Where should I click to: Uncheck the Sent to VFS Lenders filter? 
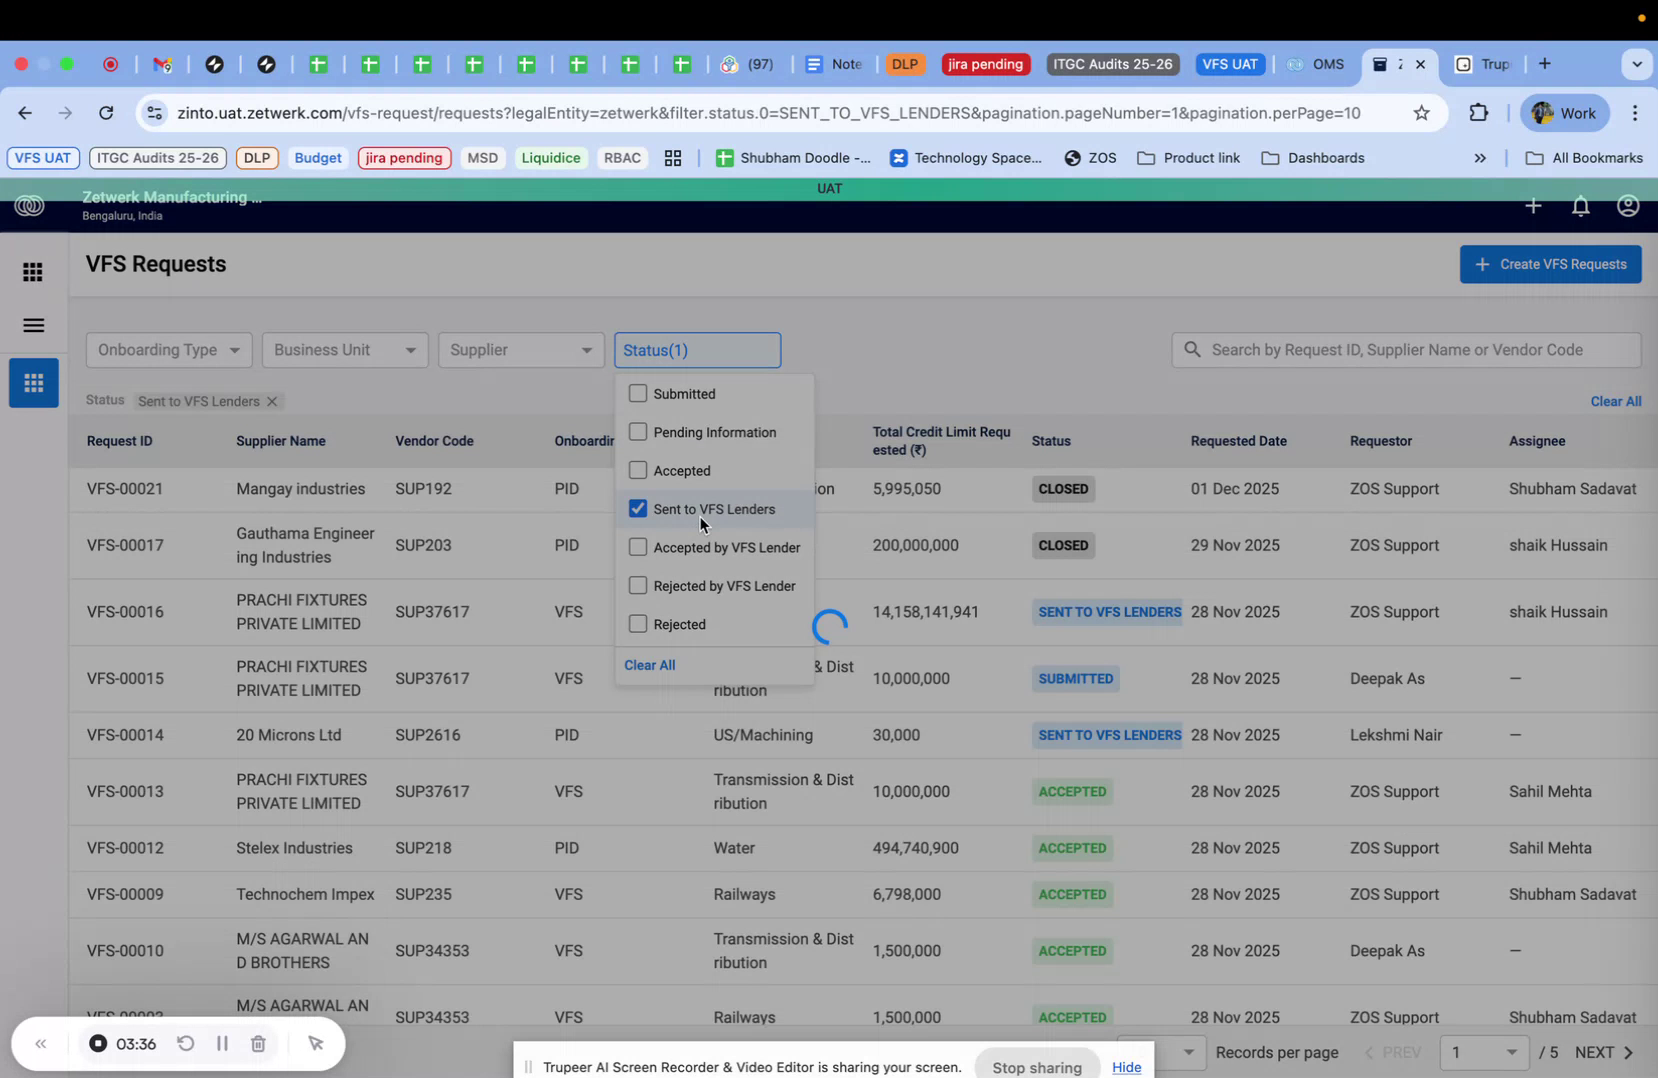[x=638, y=508]
